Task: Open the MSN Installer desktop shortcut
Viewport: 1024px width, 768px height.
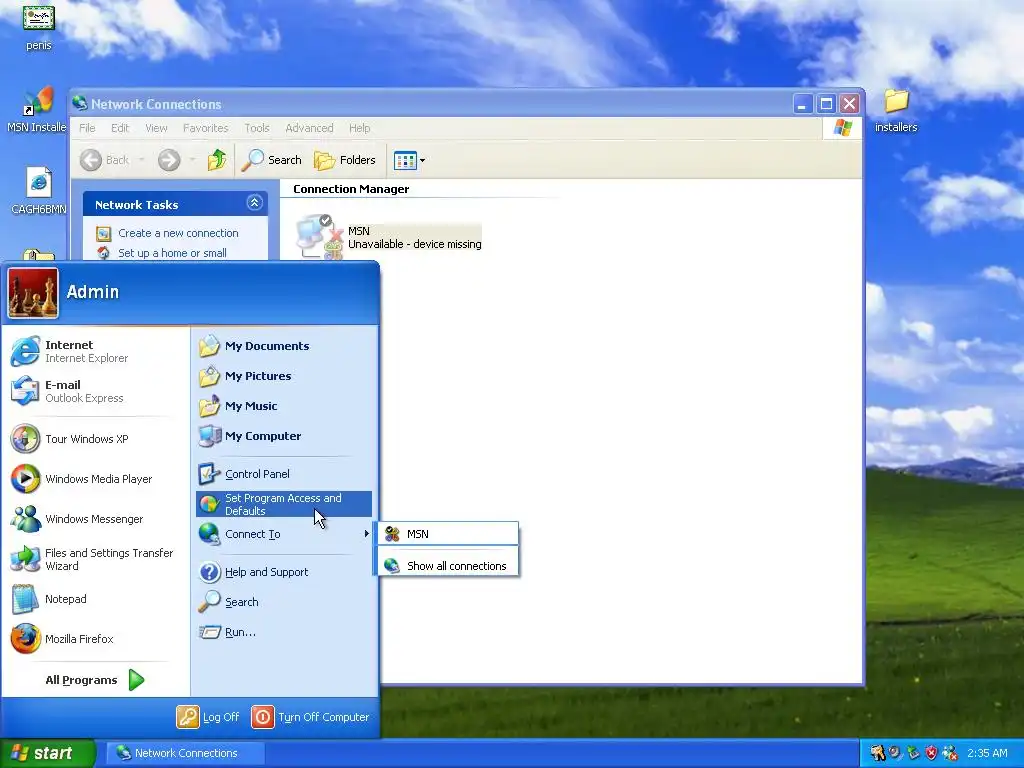Action: pos(37,110)
